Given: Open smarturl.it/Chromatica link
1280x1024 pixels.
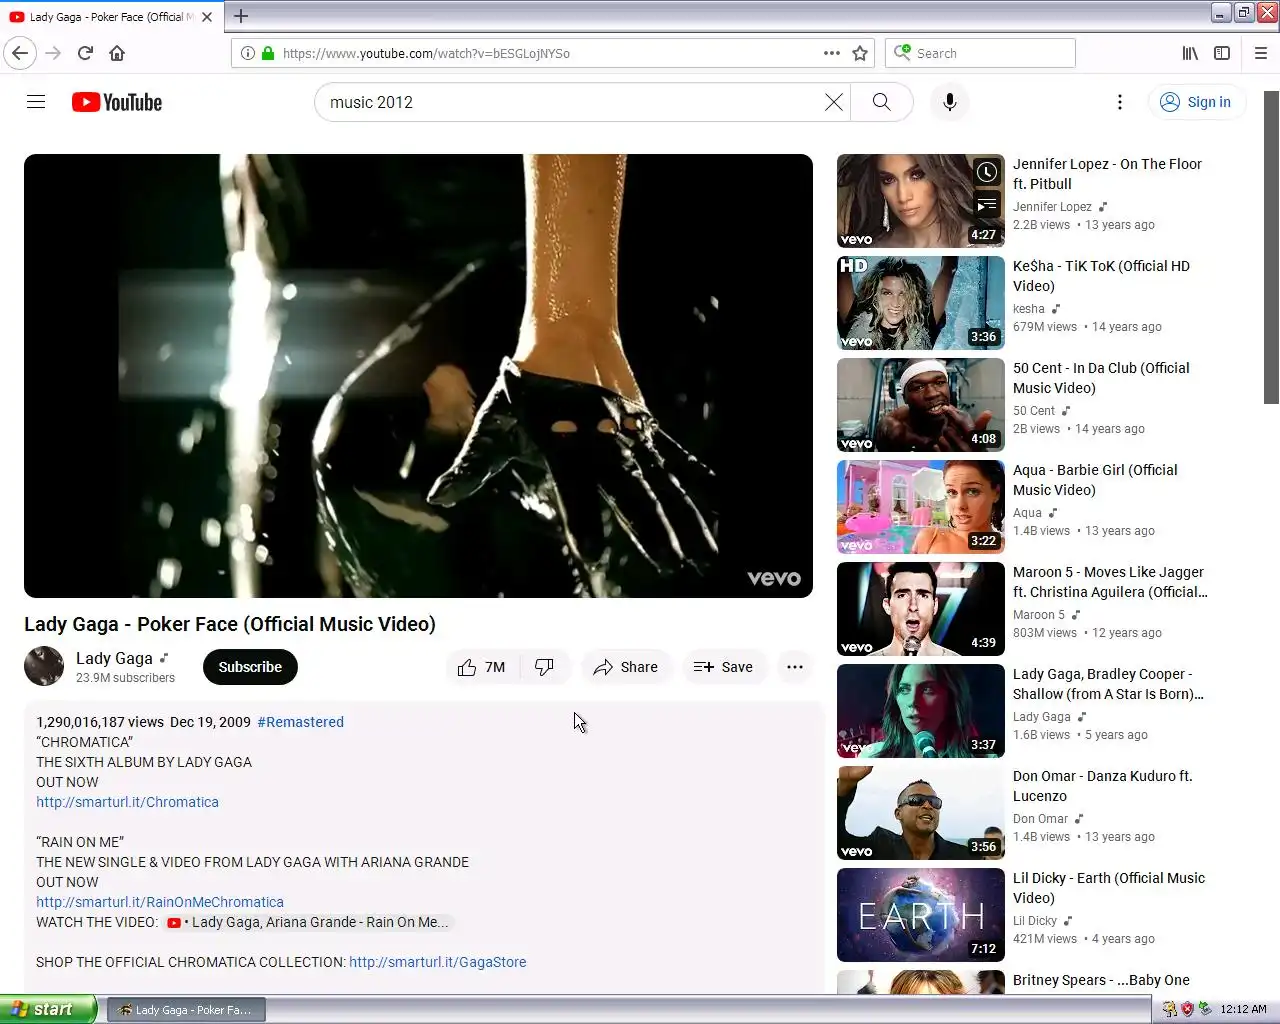Looking at the screenshot, I should pos(127,802).
